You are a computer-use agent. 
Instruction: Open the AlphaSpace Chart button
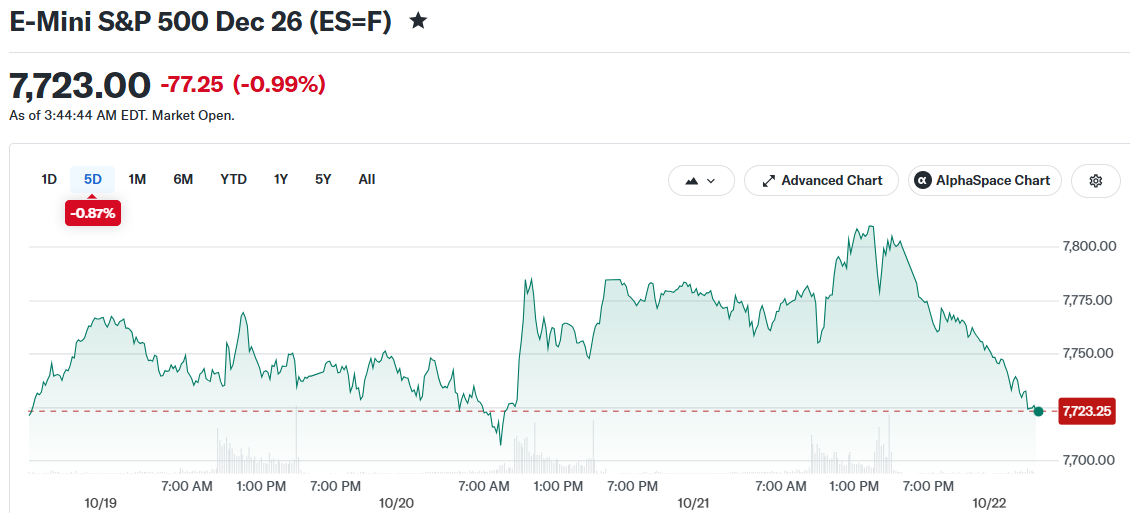coord(984,181)
